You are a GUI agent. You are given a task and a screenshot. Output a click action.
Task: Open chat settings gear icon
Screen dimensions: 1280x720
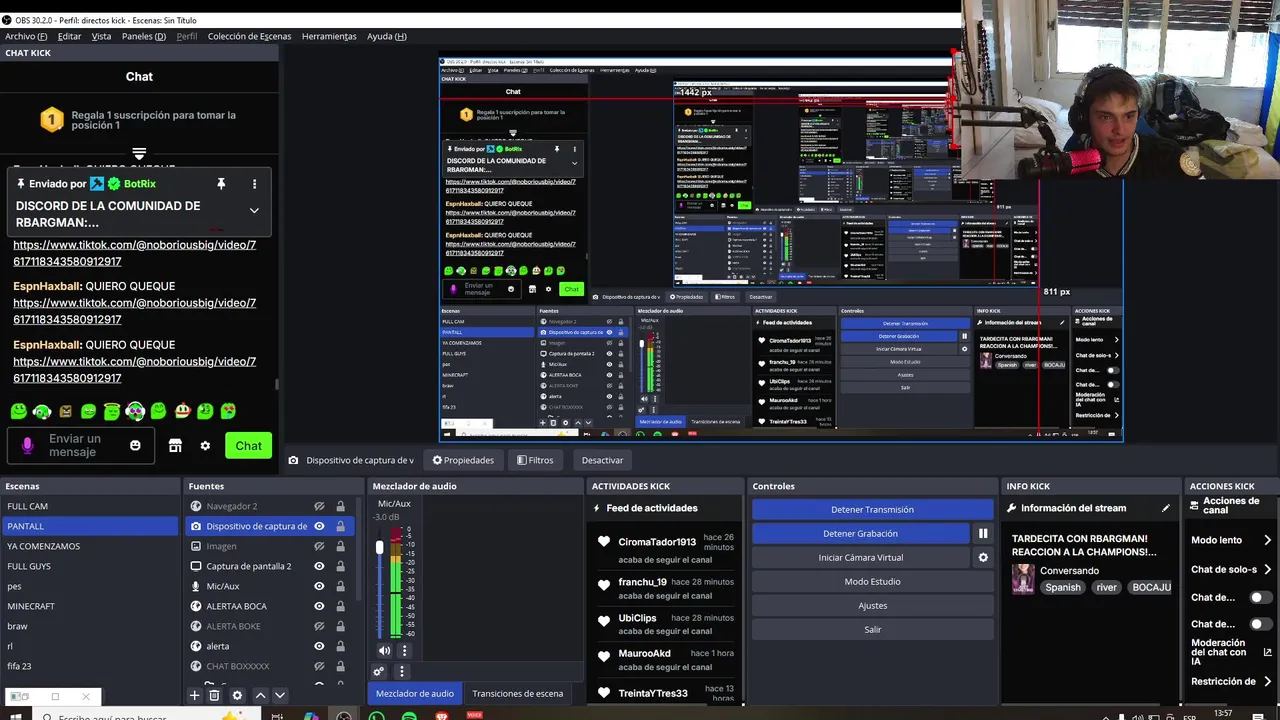point(205,446)
